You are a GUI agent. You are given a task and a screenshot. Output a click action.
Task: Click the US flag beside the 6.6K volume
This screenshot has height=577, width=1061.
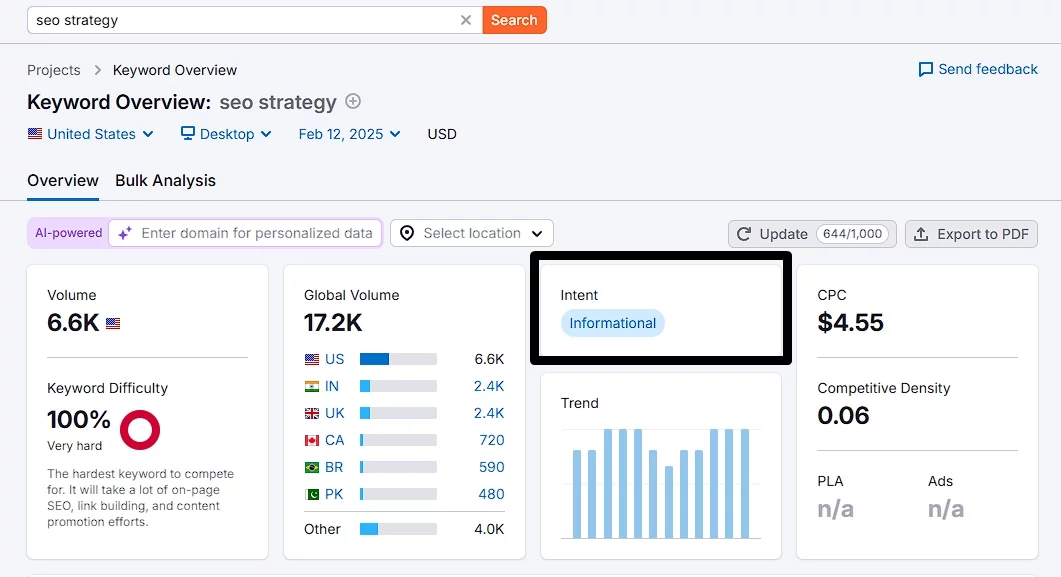pos(113,323)
